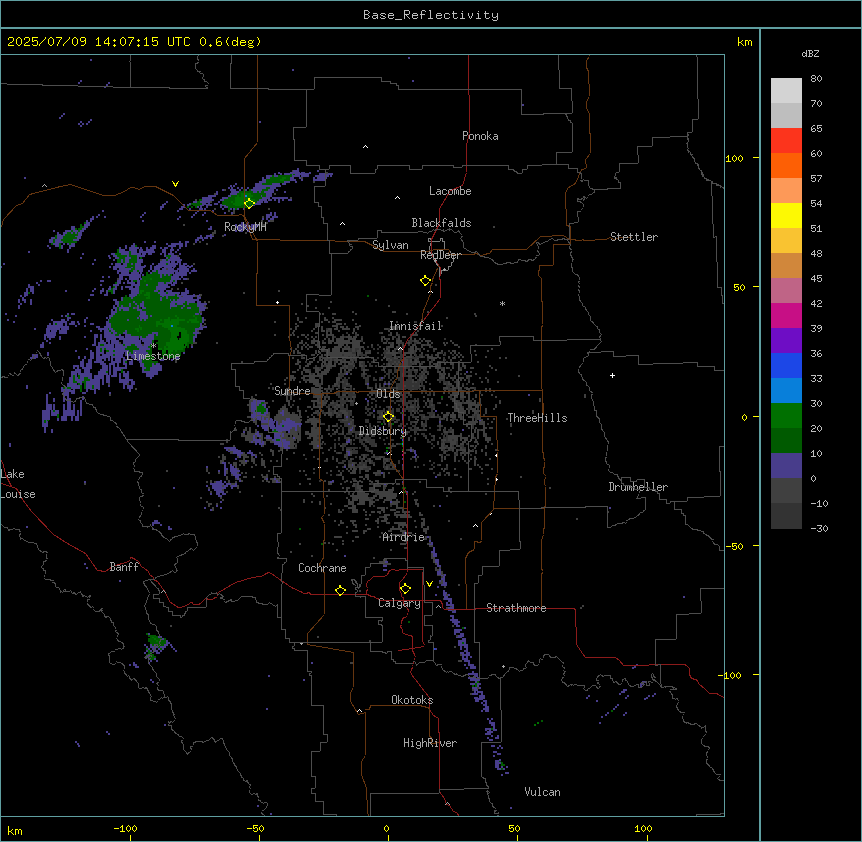
Task: Click the Sylvan town label
Action: tap(390, 245)
